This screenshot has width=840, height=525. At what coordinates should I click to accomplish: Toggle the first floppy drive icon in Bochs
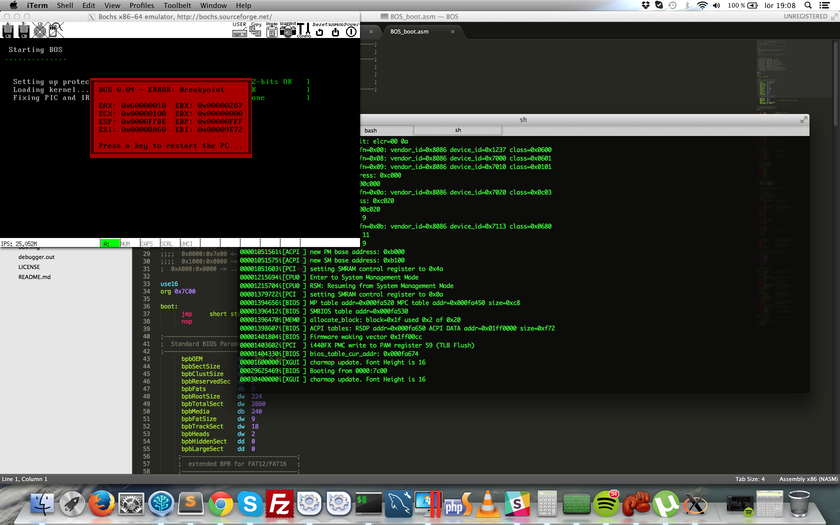pyautogui.click(x=10, y=31)
